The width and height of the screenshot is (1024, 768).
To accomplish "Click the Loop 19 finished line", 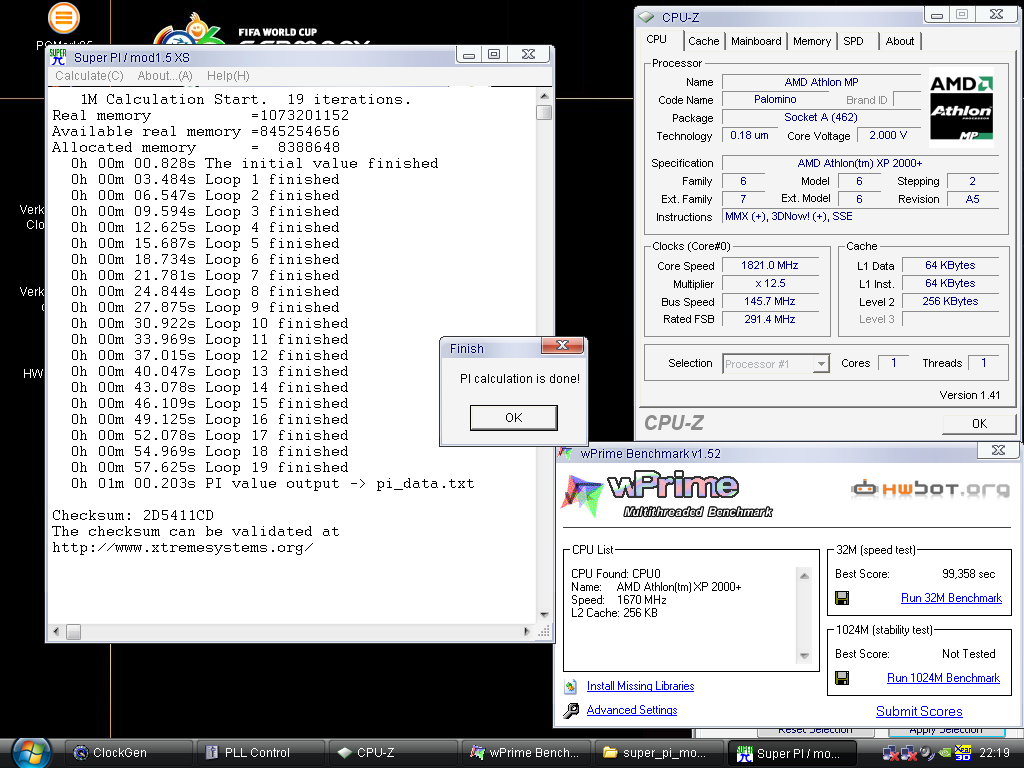I will (210, 468).
